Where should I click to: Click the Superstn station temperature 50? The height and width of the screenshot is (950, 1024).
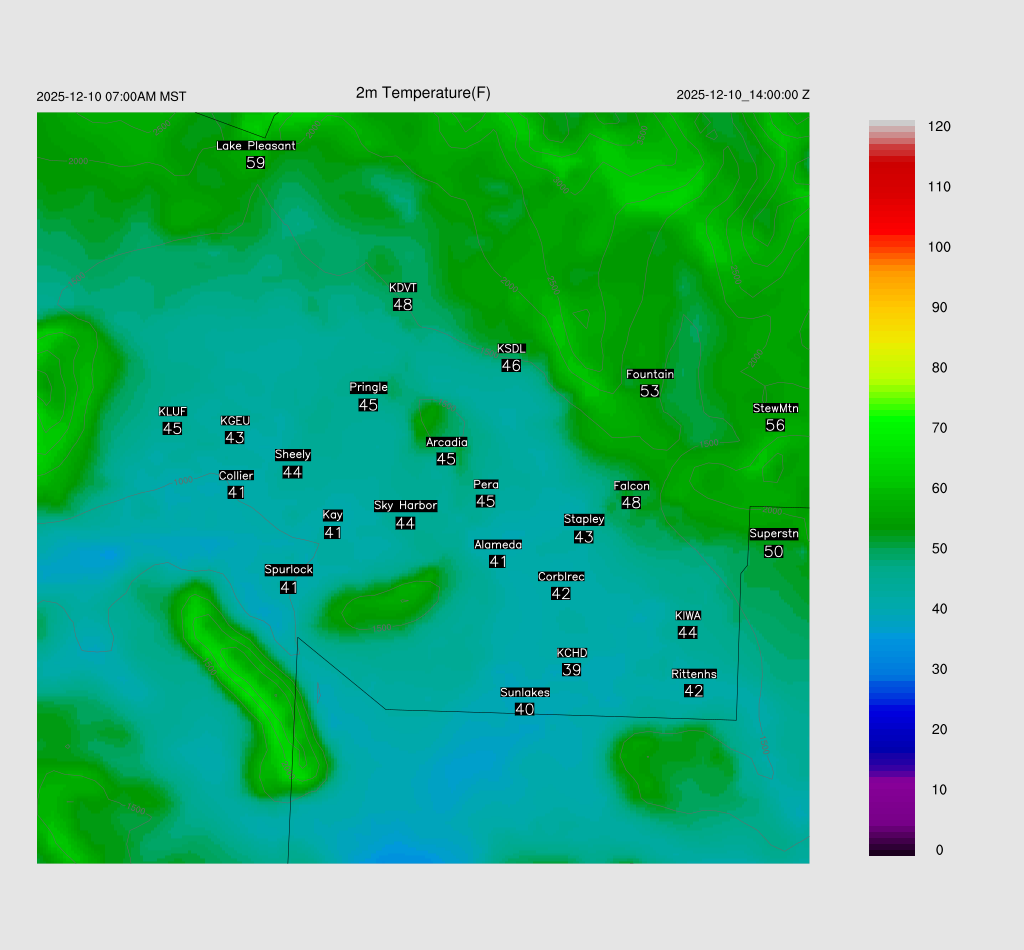(773, 552)
